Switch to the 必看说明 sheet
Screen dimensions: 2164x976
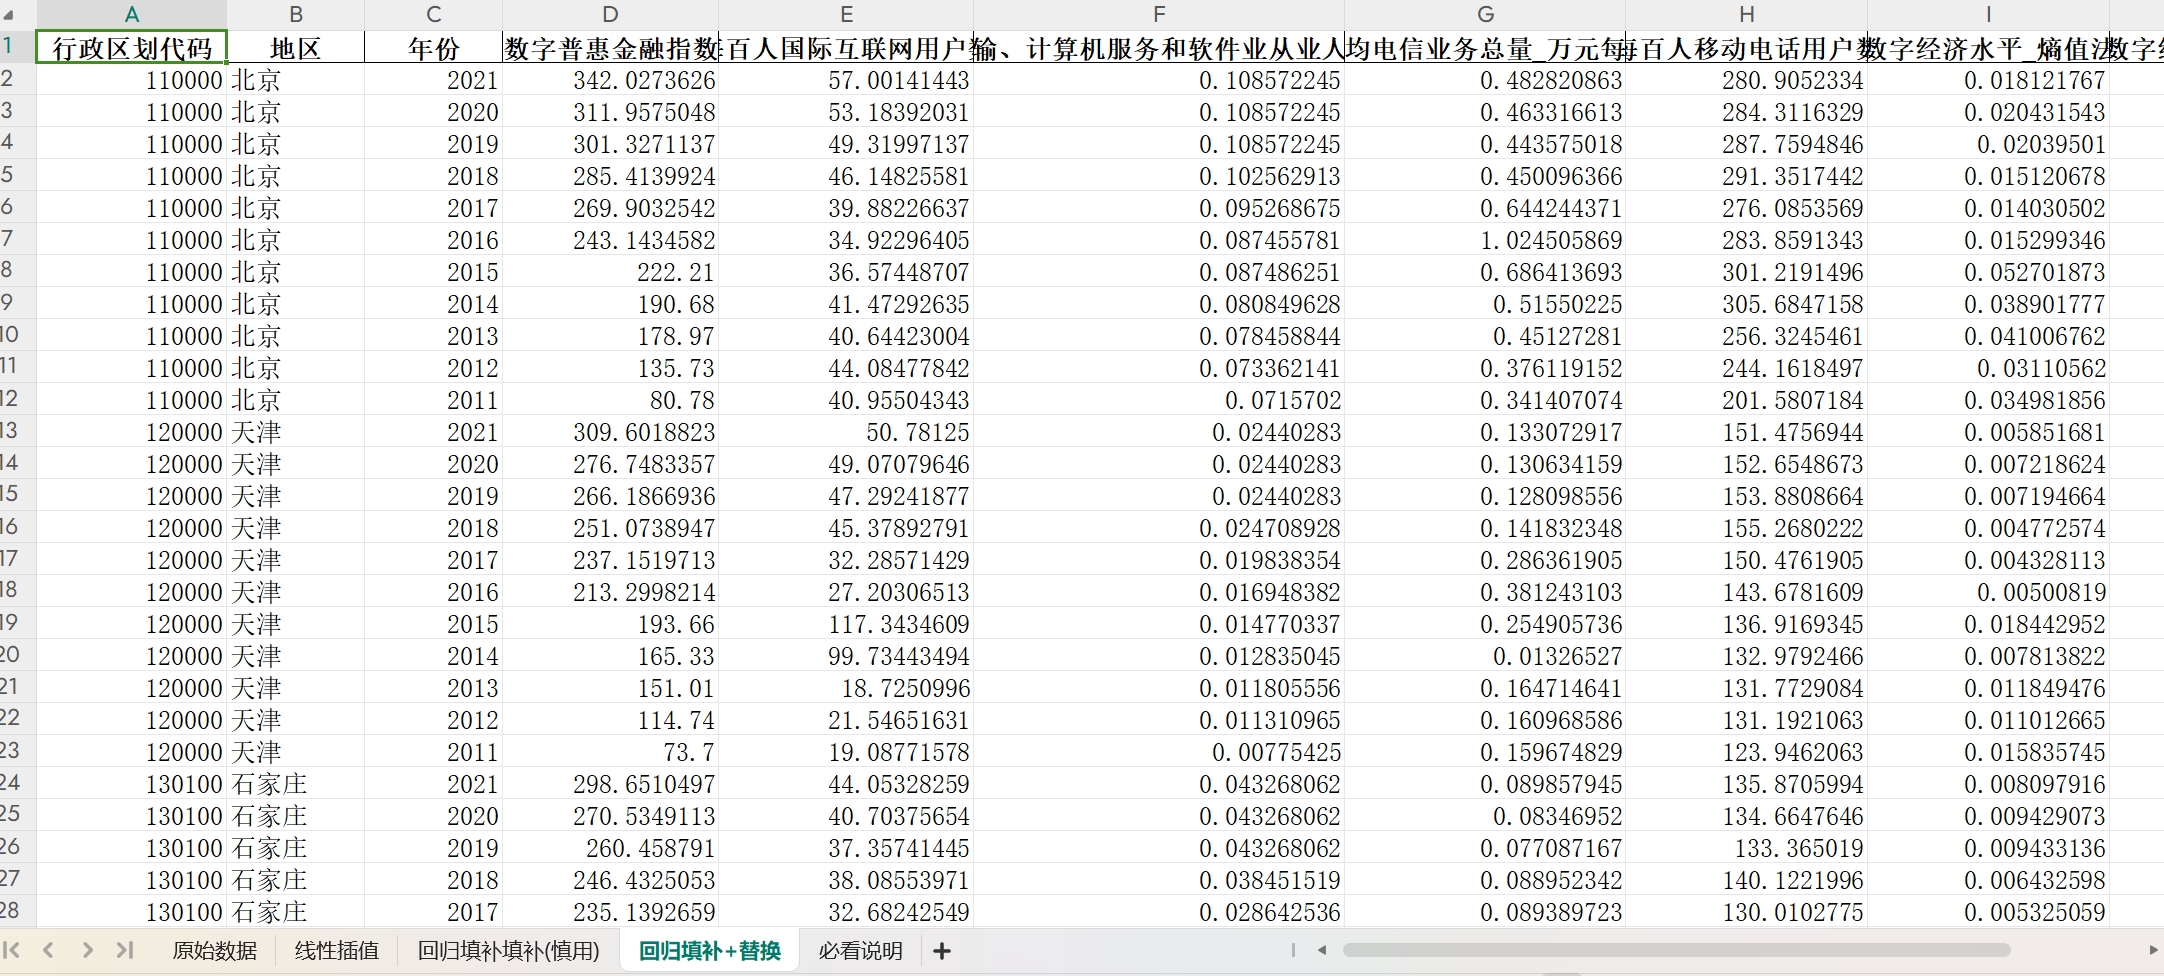(x=861, y=951)
